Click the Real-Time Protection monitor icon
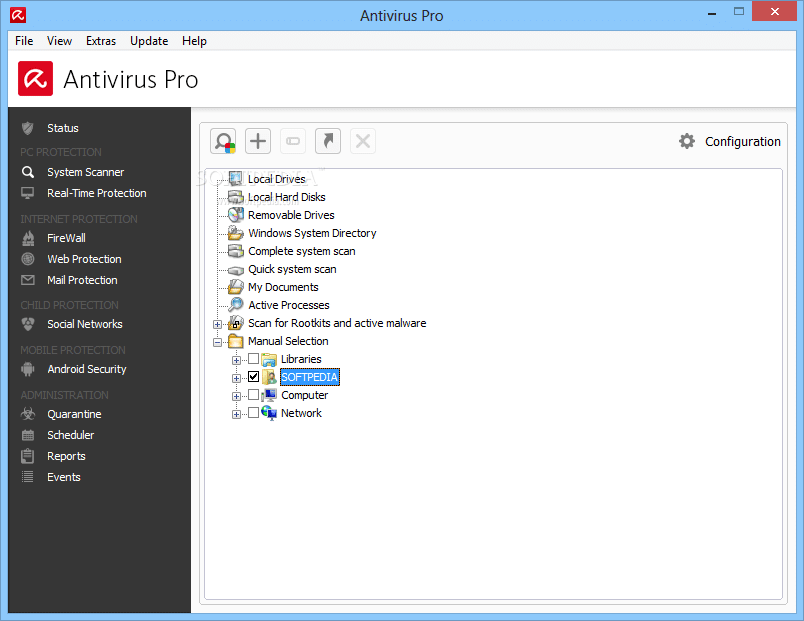This screenshot has height=621, width=804. (28, 193)
